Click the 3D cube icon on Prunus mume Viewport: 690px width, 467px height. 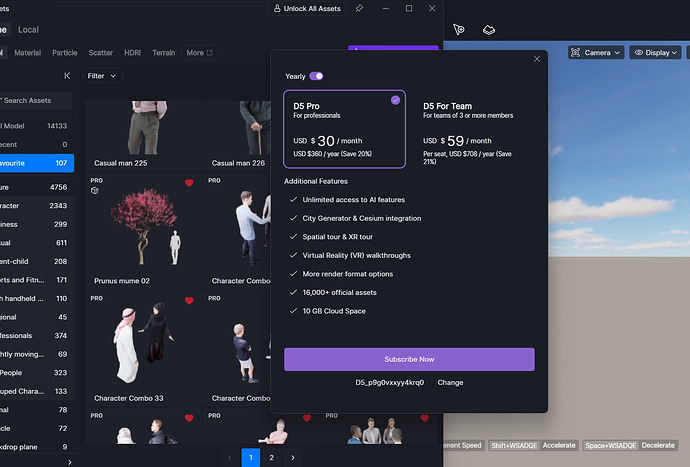coord(95,191)
